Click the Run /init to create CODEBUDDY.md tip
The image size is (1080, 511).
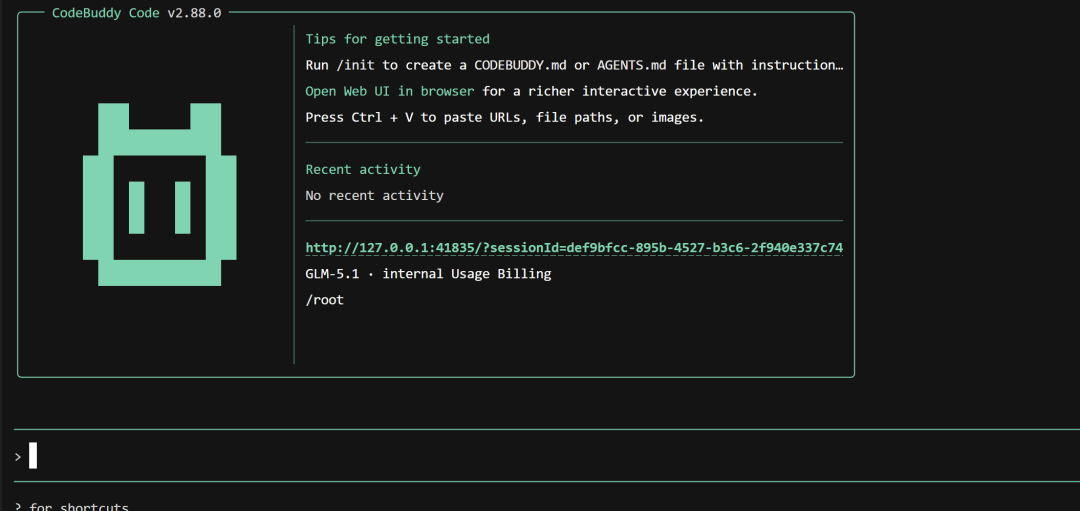click(574, 65)
